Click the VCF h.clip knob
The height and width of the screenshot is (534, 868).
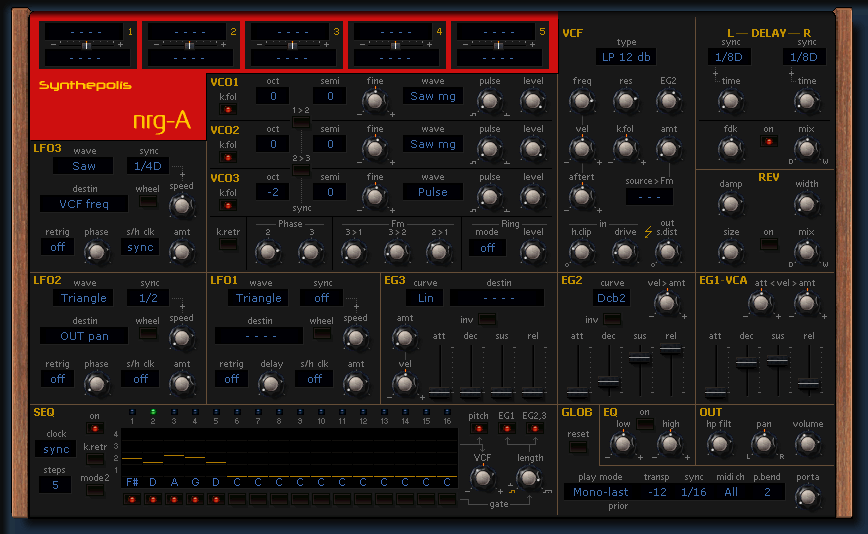coord(582,252)
